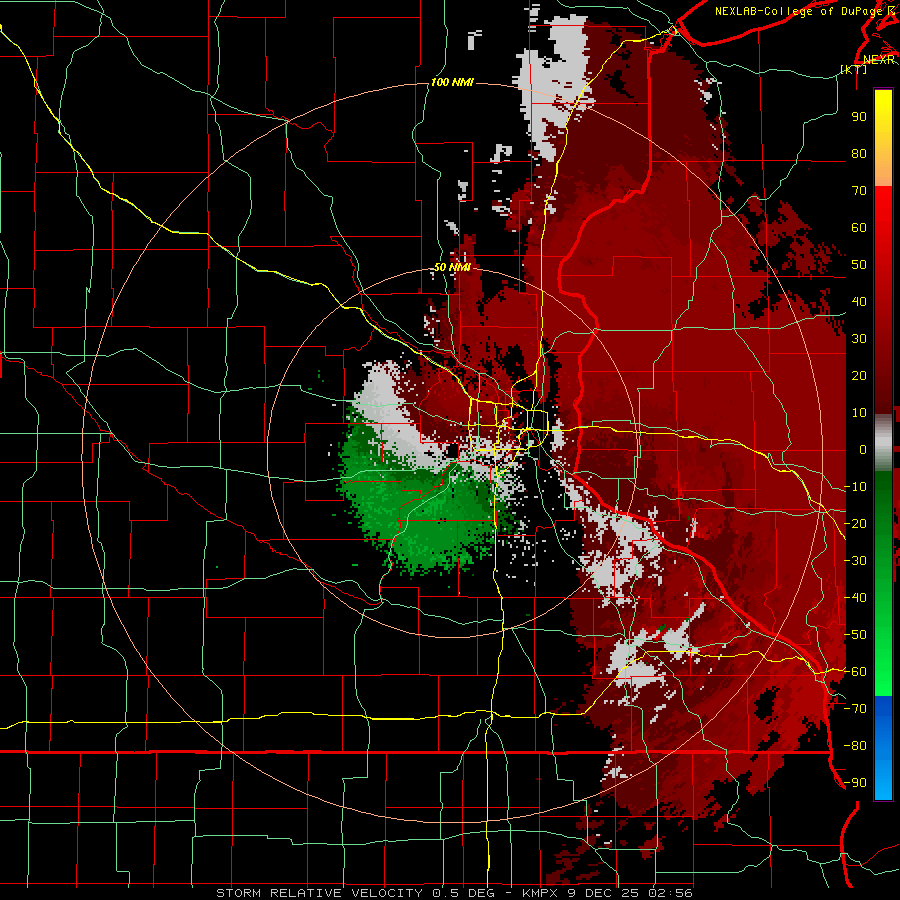Click the positive '30' scale value
This screenshot has width=900, height=900.
click(859, 339)
